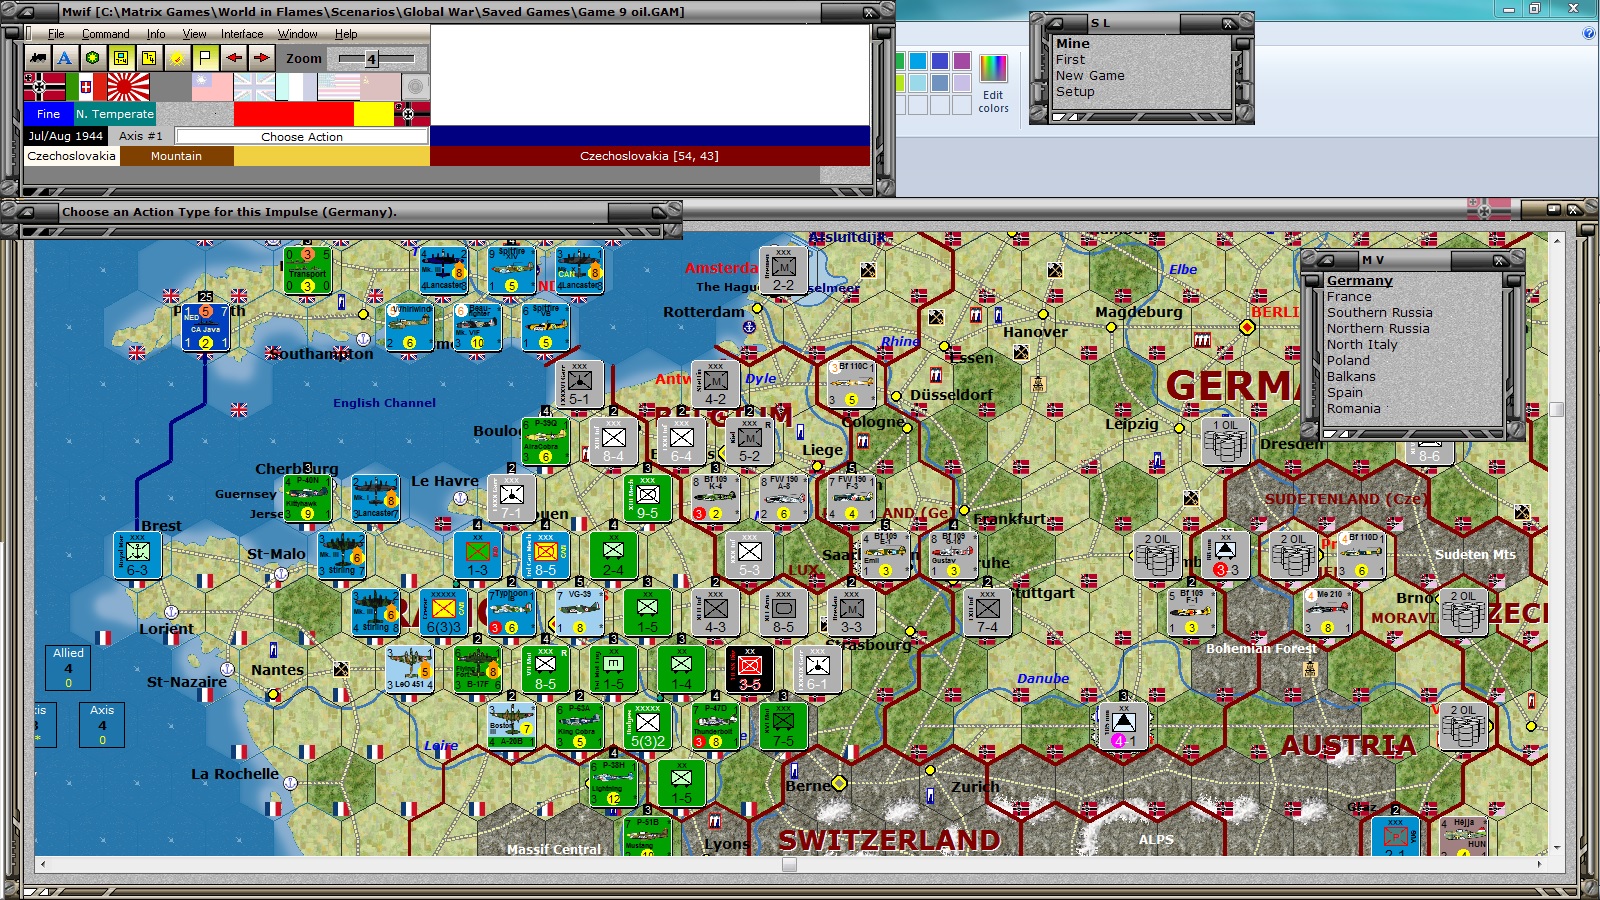This screenshot has height=900, width=1600.
Task: Select Setup in the S L panel
Action: point(1075,92)
